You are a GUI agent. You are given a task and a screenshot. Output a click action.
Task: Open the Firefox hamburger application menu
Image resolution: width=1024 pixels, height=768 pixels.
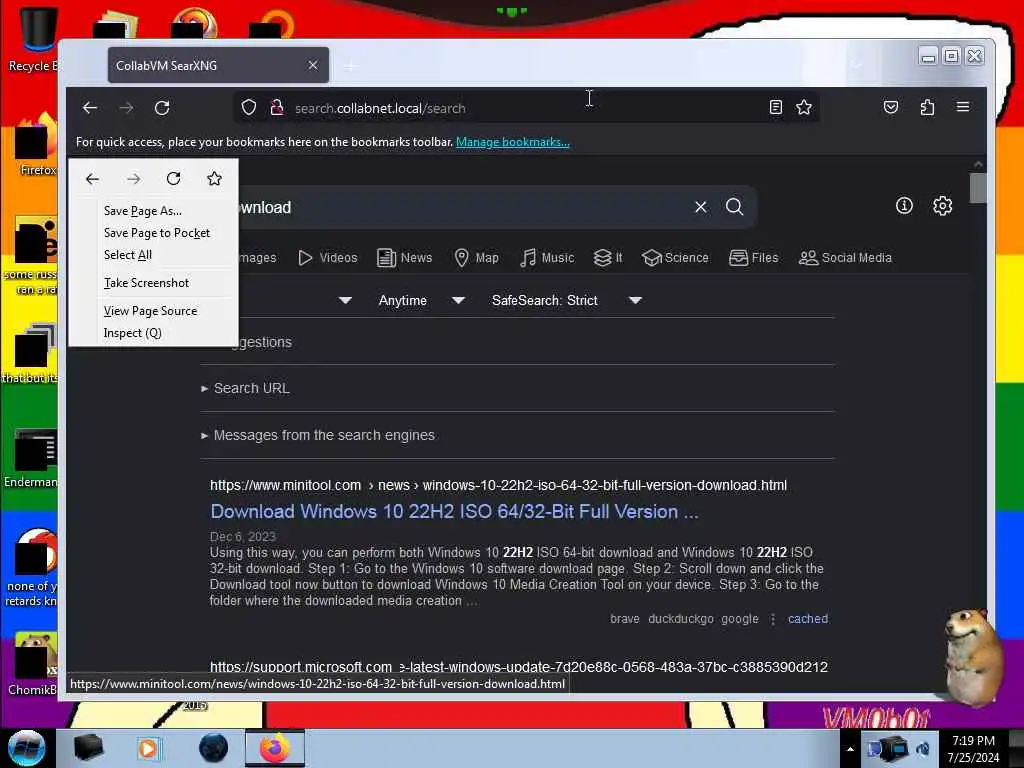963,107
